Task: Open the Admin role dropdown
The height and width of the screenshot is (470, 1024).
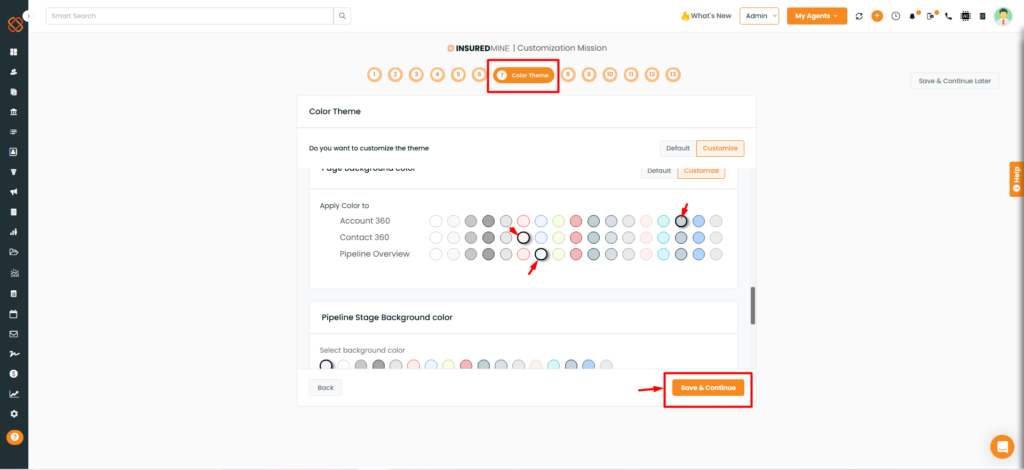Action: coord(759,16)
